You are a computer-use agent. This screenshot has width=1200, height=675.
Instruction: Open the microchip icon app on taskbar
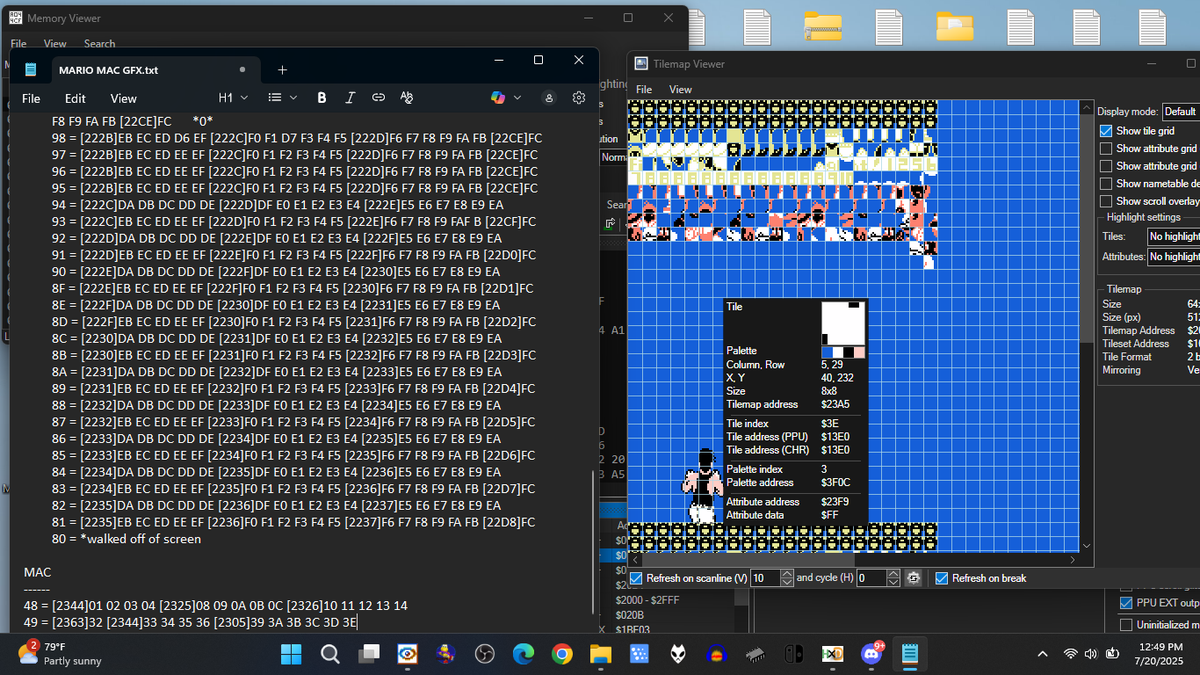[x=755, y=654]
